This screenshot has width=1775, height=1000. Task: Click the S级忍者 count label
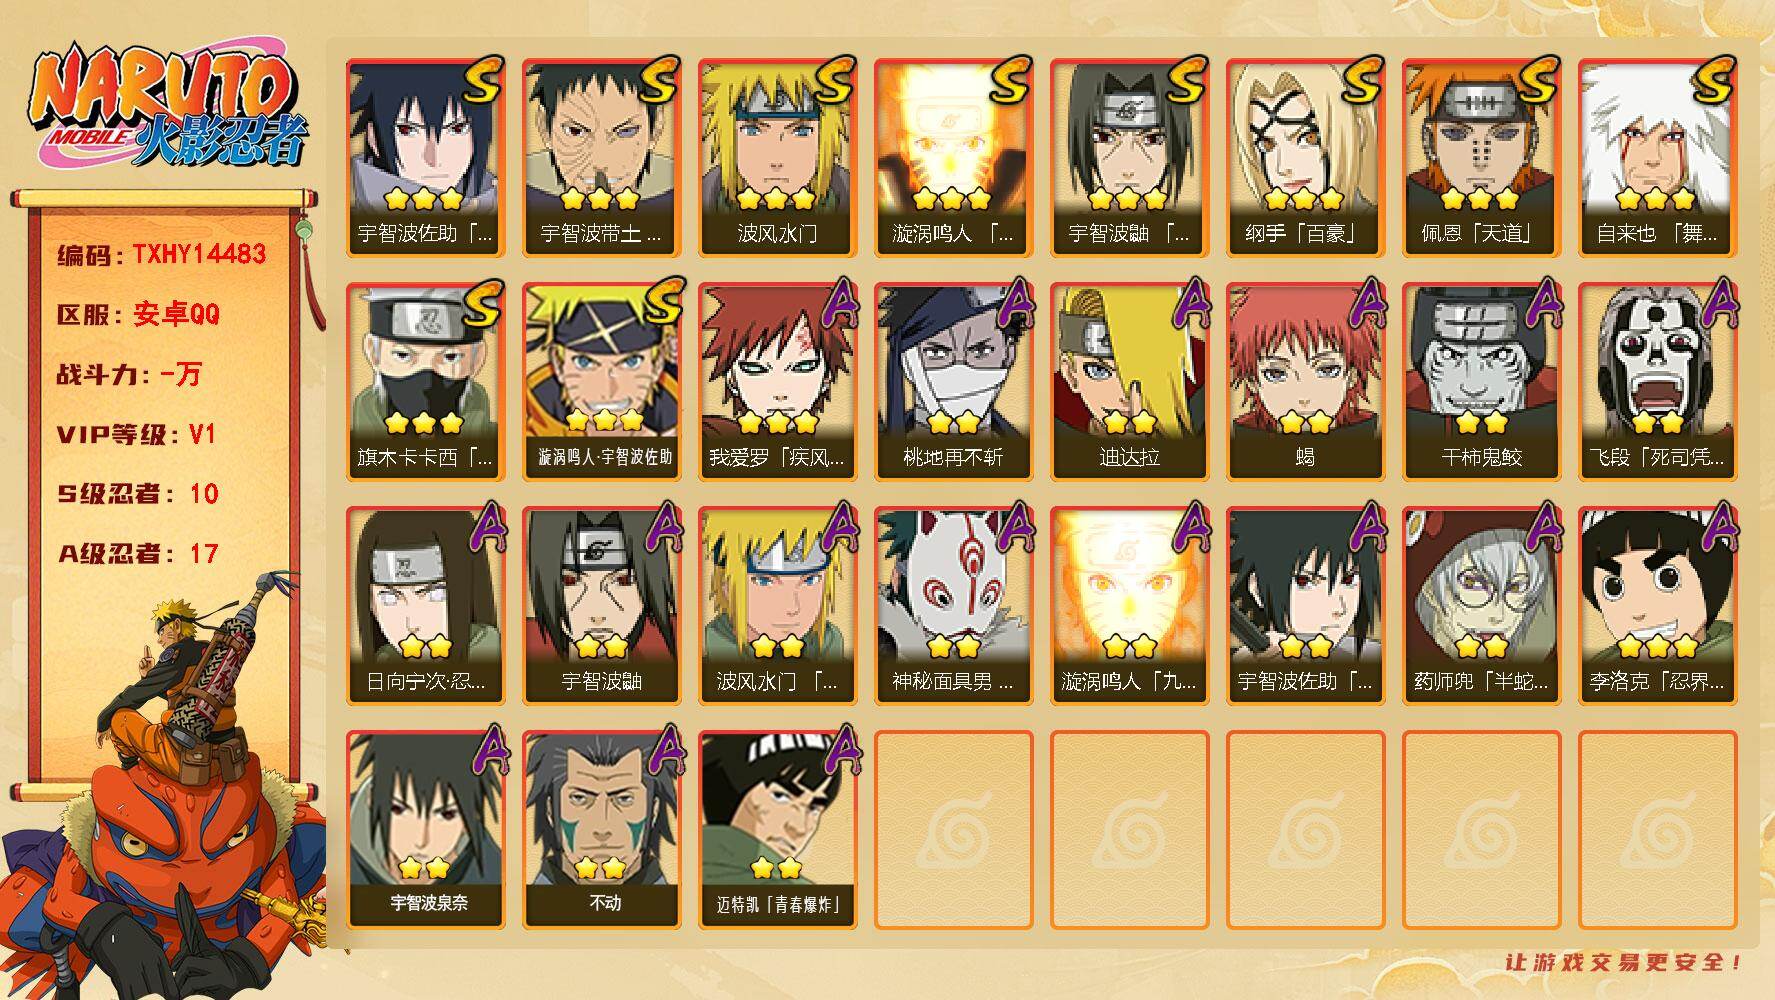click(138, 494)
